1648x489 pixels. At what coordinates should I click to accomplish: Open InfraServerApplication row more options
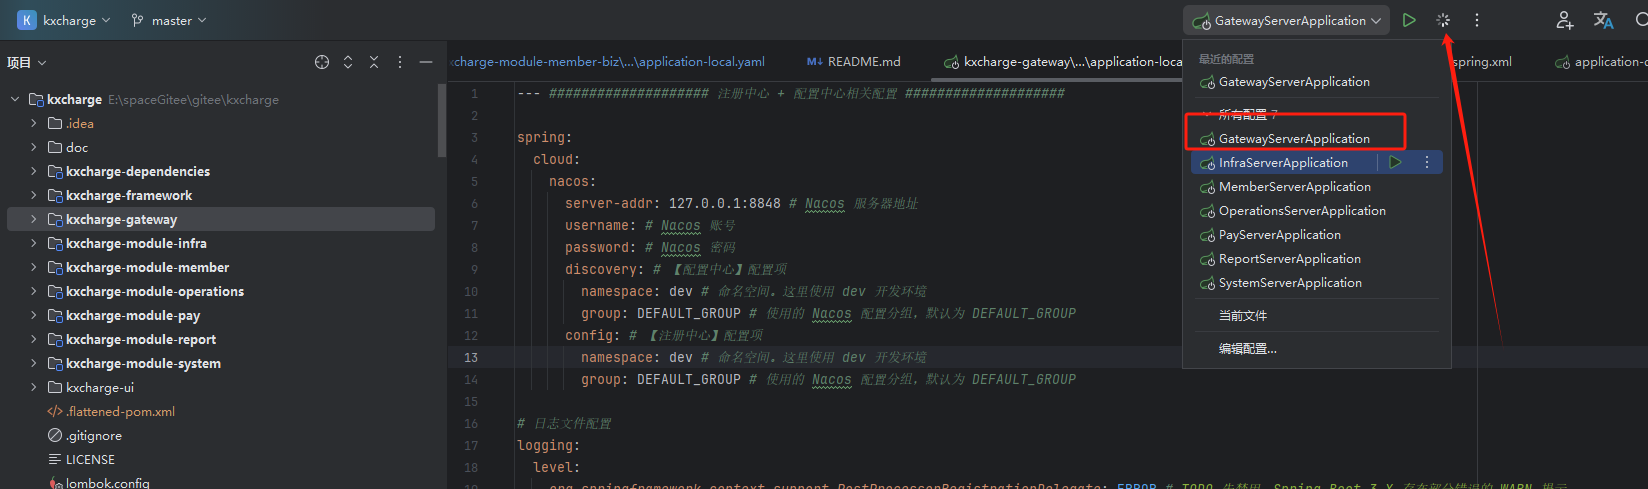pos(1427,162)
